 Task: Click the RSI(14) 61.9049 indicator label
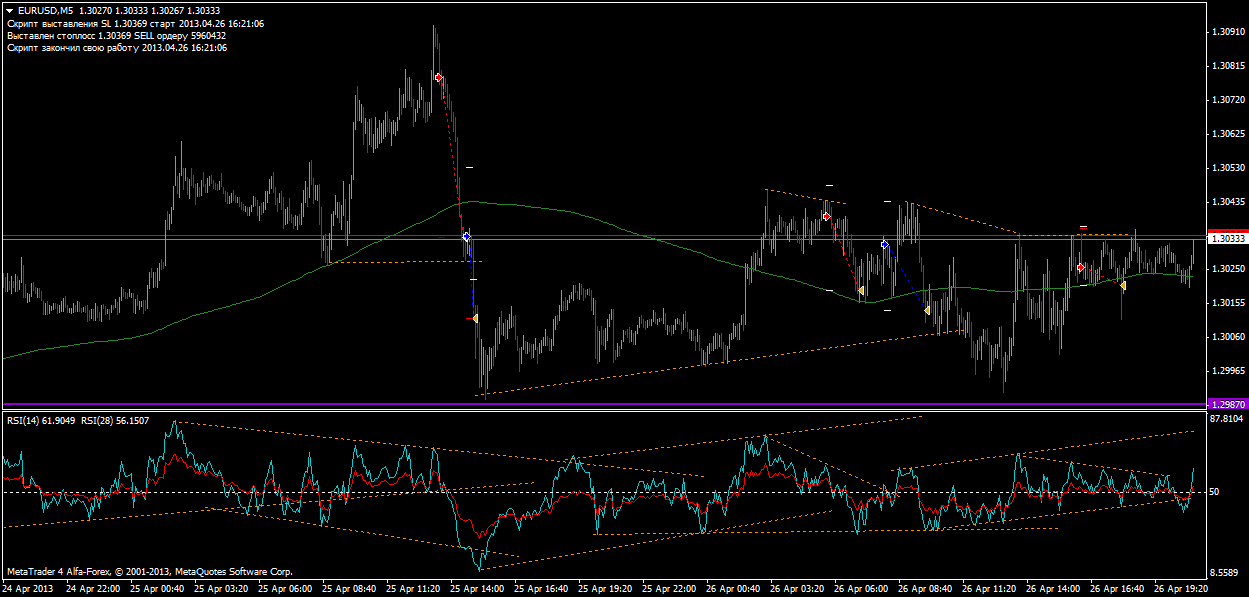43,421
